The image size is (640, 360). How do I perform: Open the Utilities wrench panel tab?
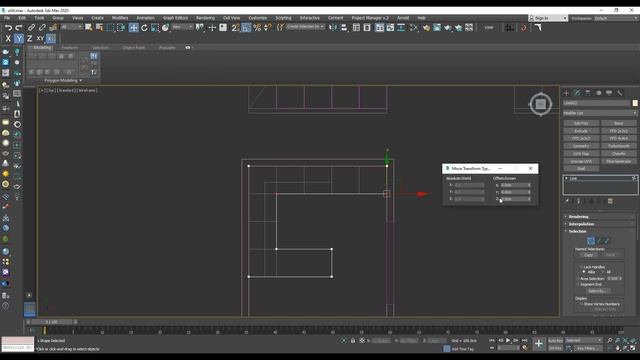click(620, 93)
